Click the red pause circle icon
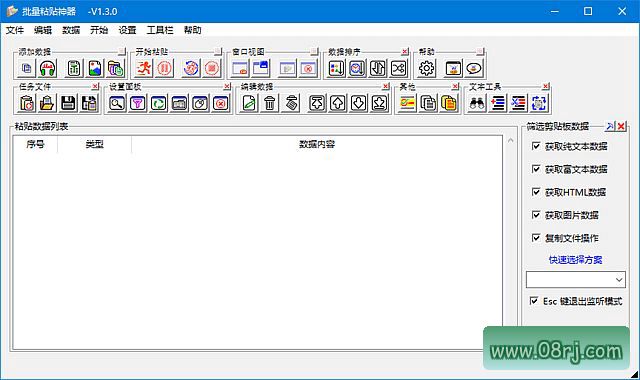 (164, 68)
